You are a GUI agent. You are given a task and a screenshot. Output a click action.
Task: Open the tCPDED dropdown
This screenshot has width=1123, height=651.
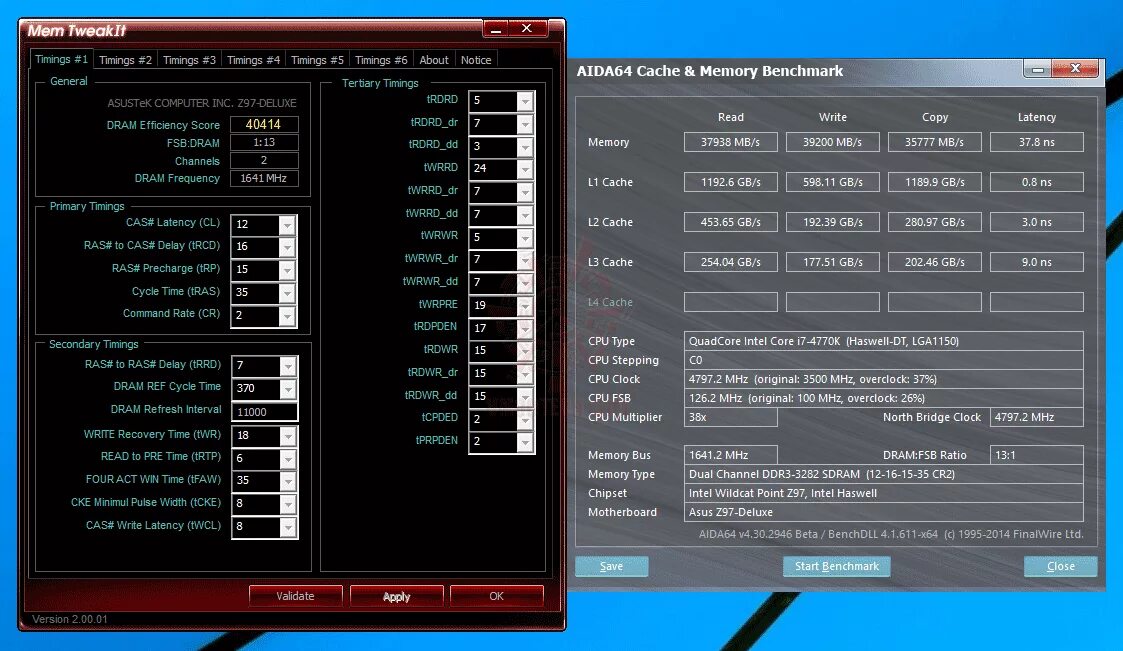coord(525,420)
